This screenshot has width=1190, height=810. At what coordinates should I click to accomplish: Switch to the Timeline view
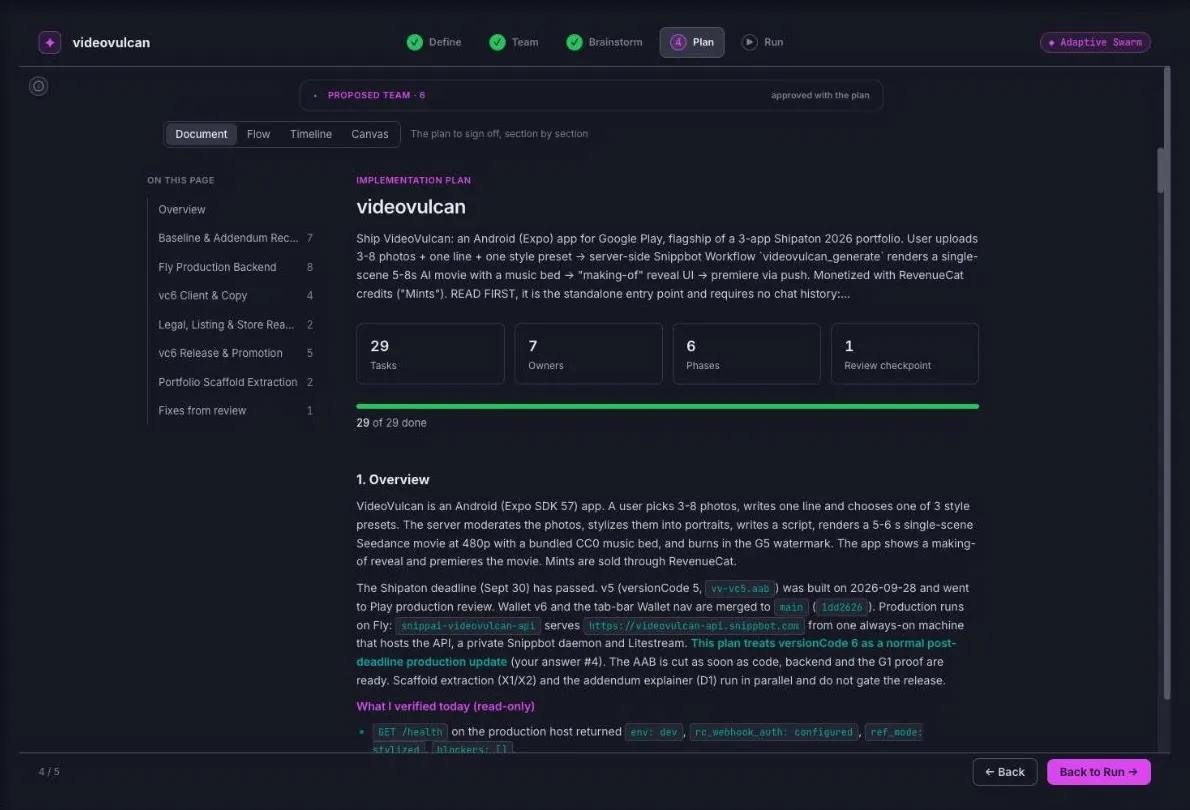tap(310, 134)
